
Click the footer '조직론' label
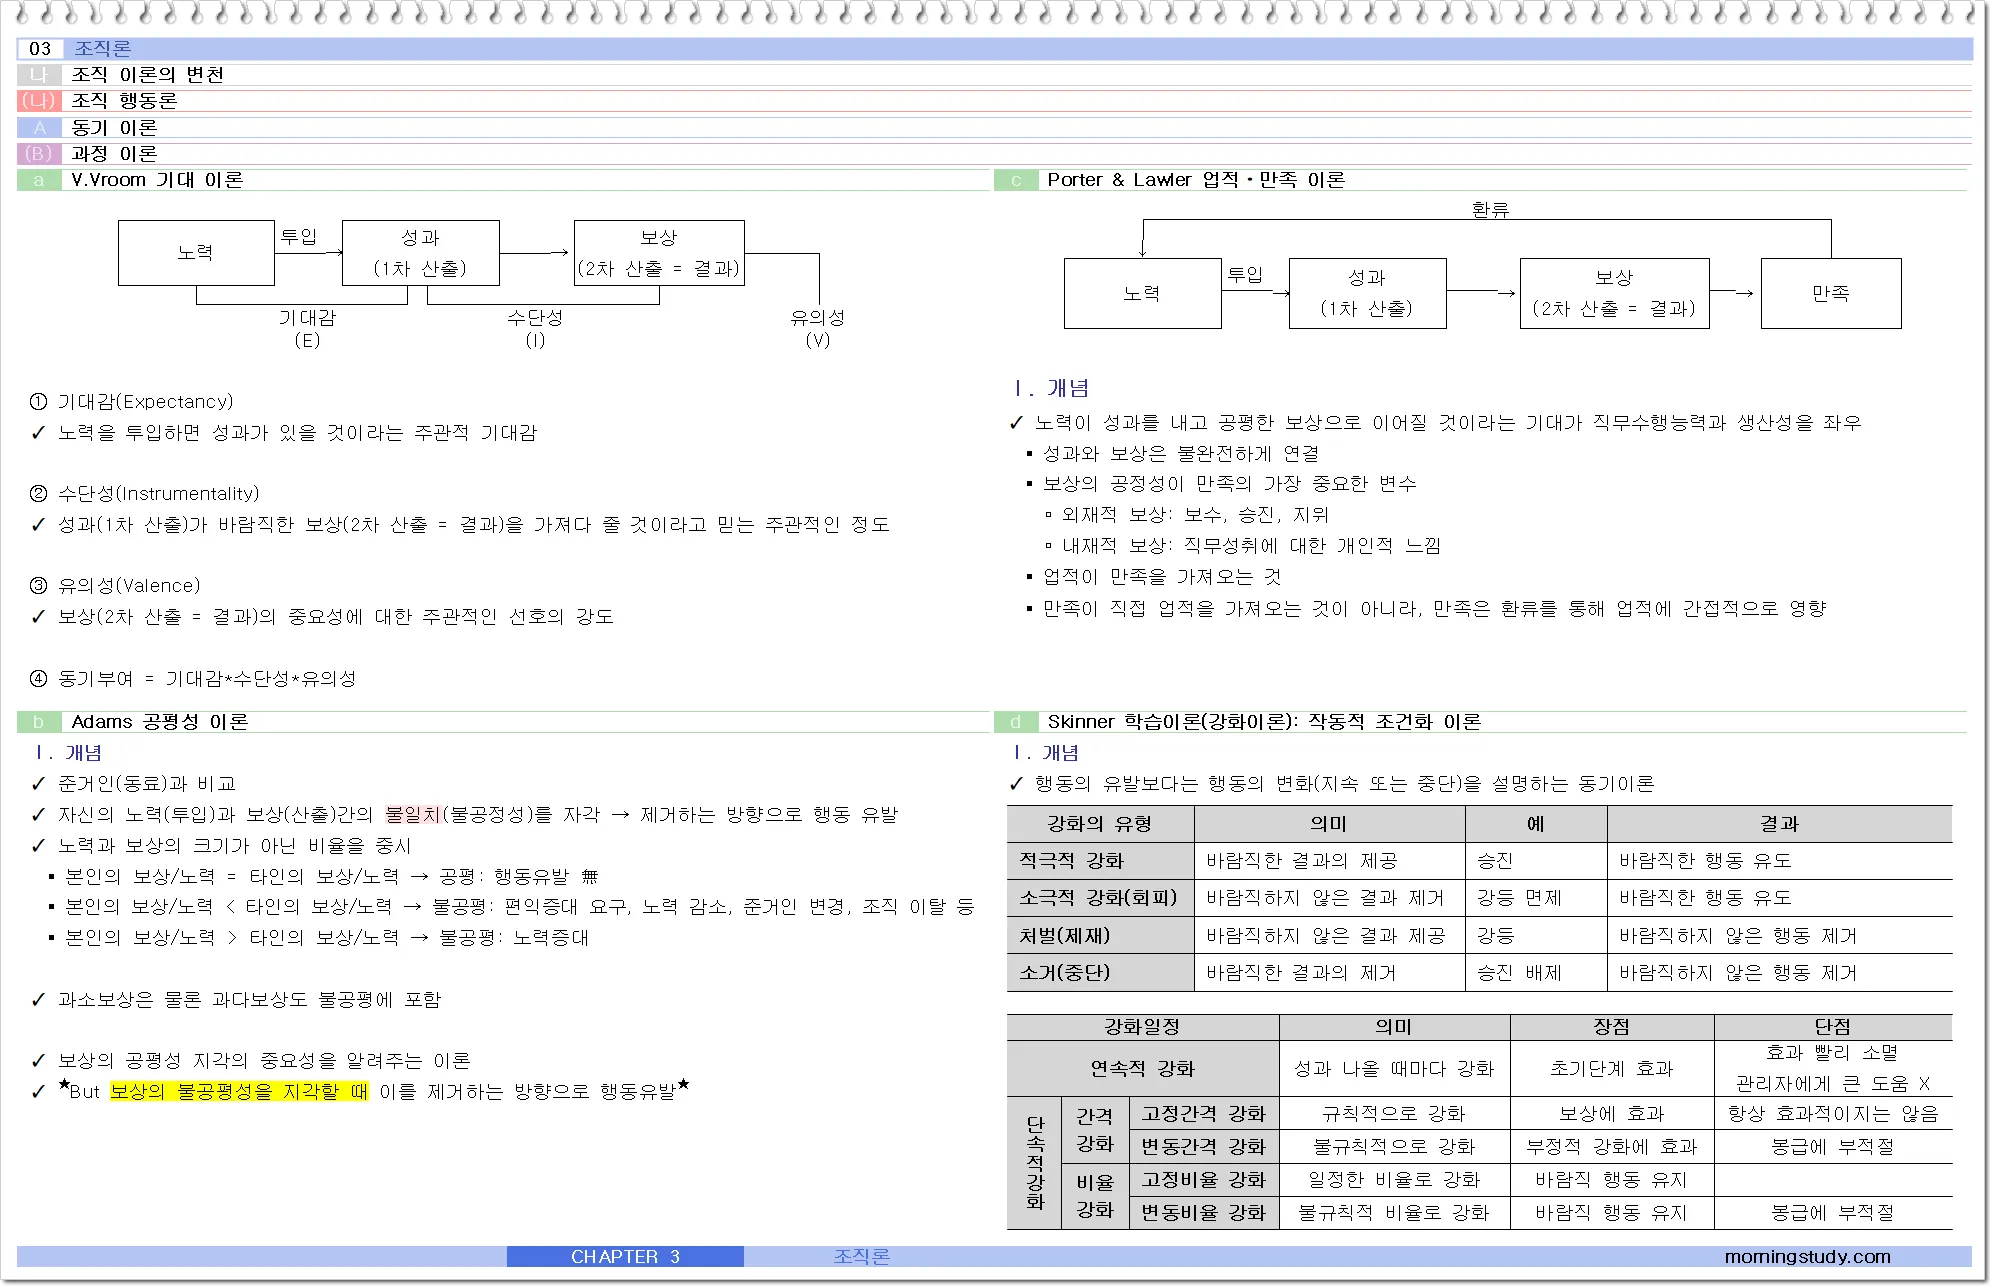[x=861, y=1257]
